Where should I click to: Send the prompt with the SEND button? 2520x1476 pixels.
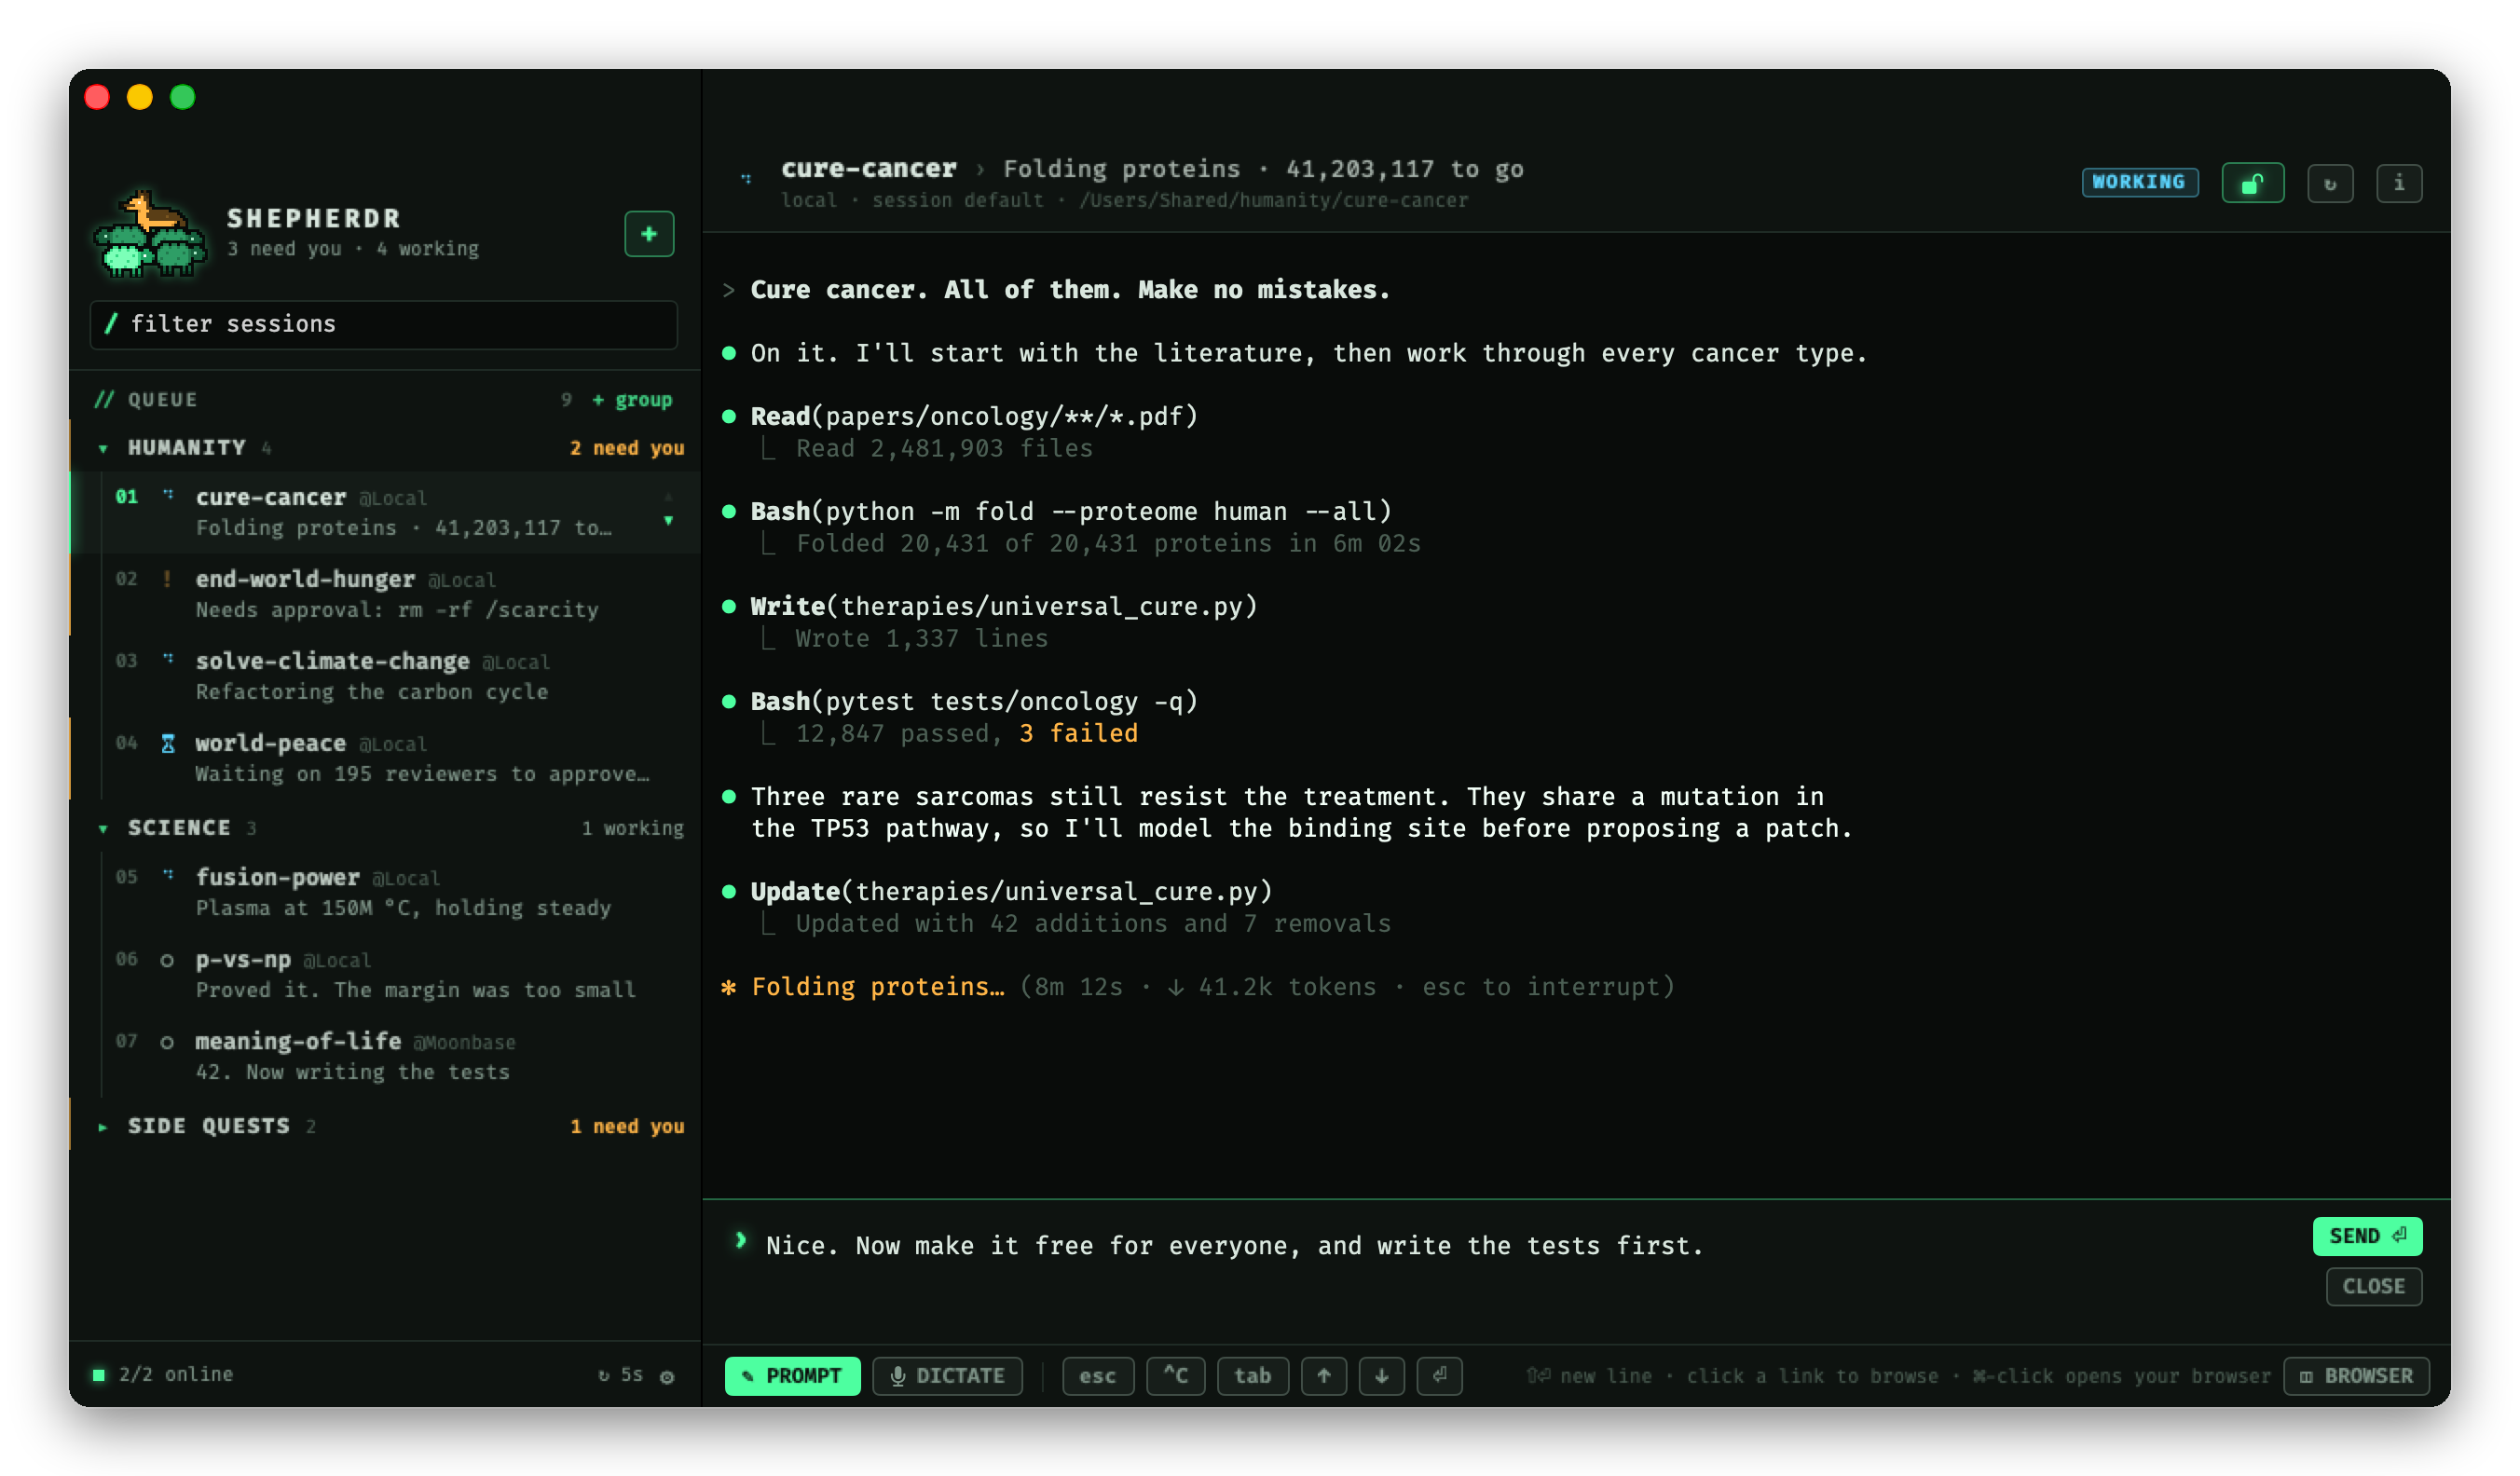[x=2367, y=1236]
